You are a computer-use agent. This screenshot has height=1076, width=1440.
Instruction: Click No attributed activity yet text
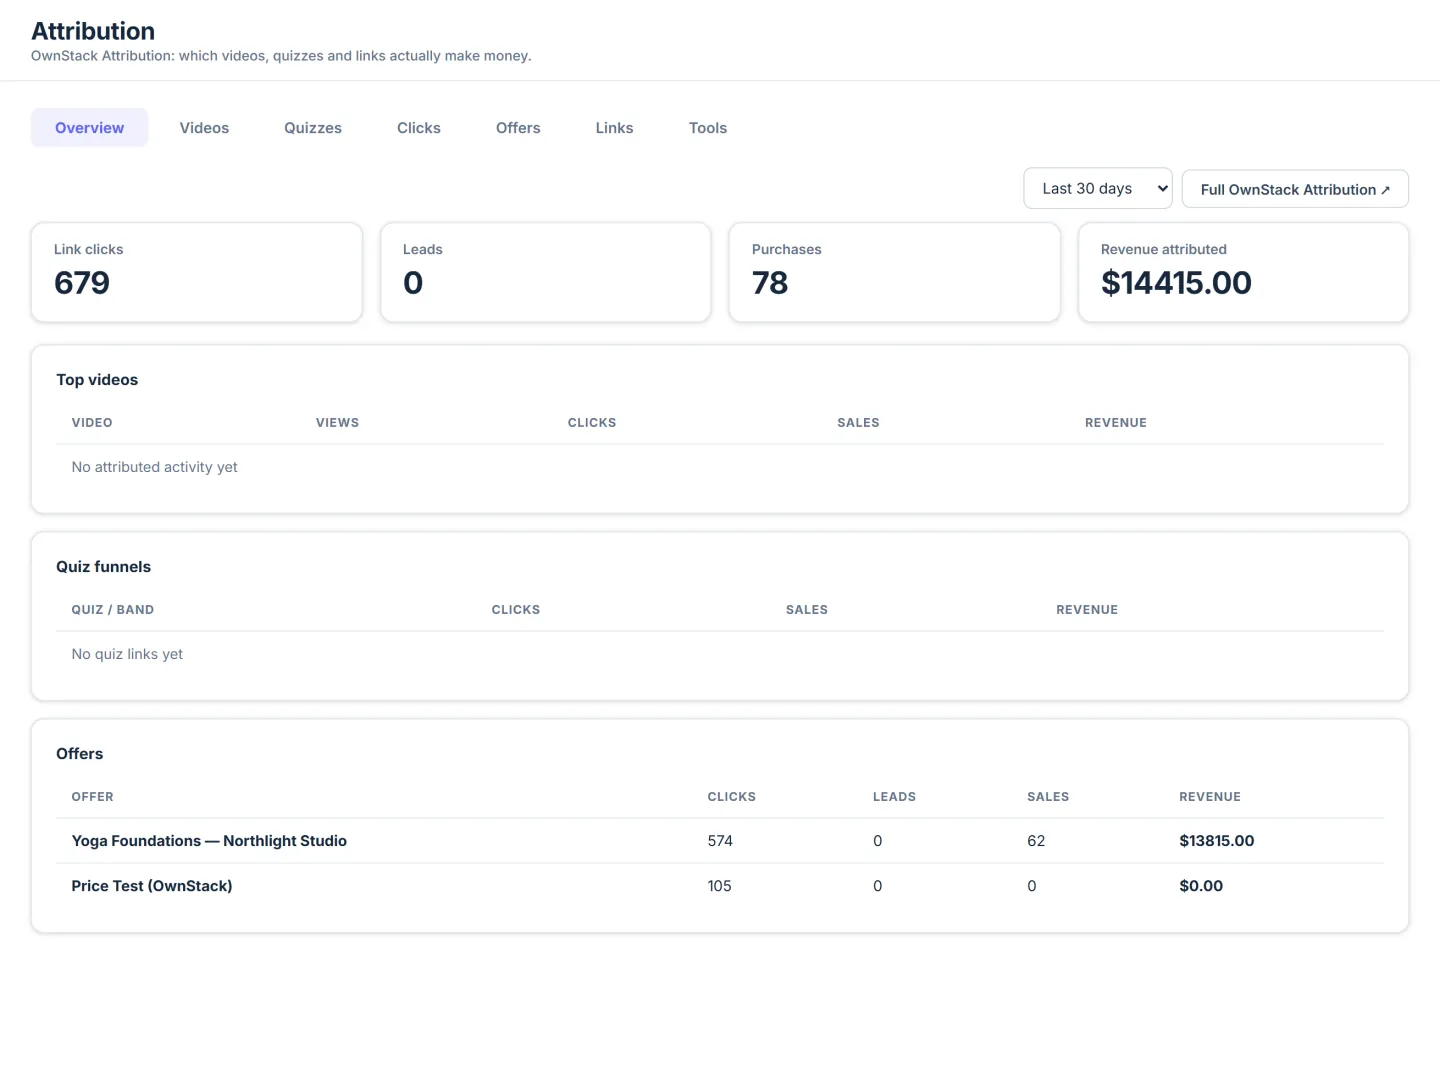point(154,467)
